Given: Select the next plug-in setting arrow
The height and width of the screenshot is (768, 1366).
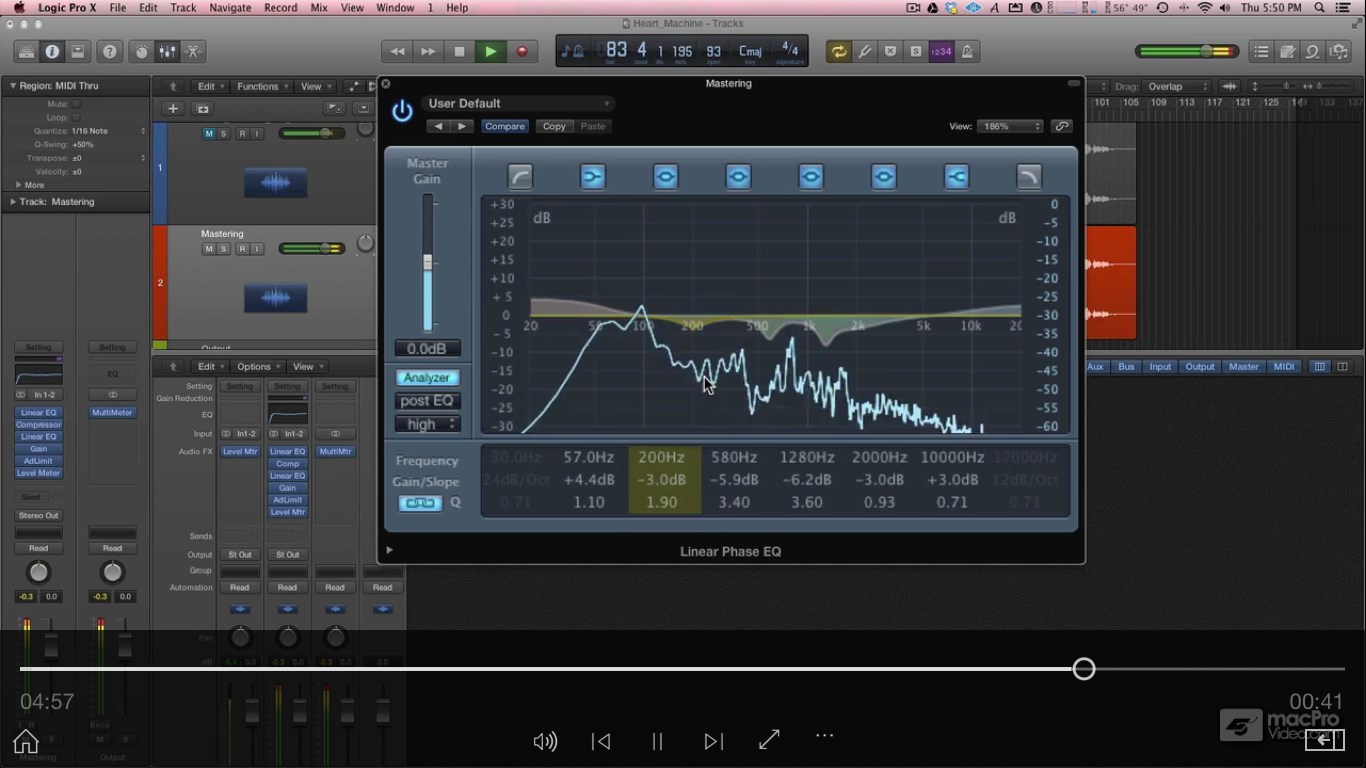Looking at the screenshot, I should [x=461, y=126].
